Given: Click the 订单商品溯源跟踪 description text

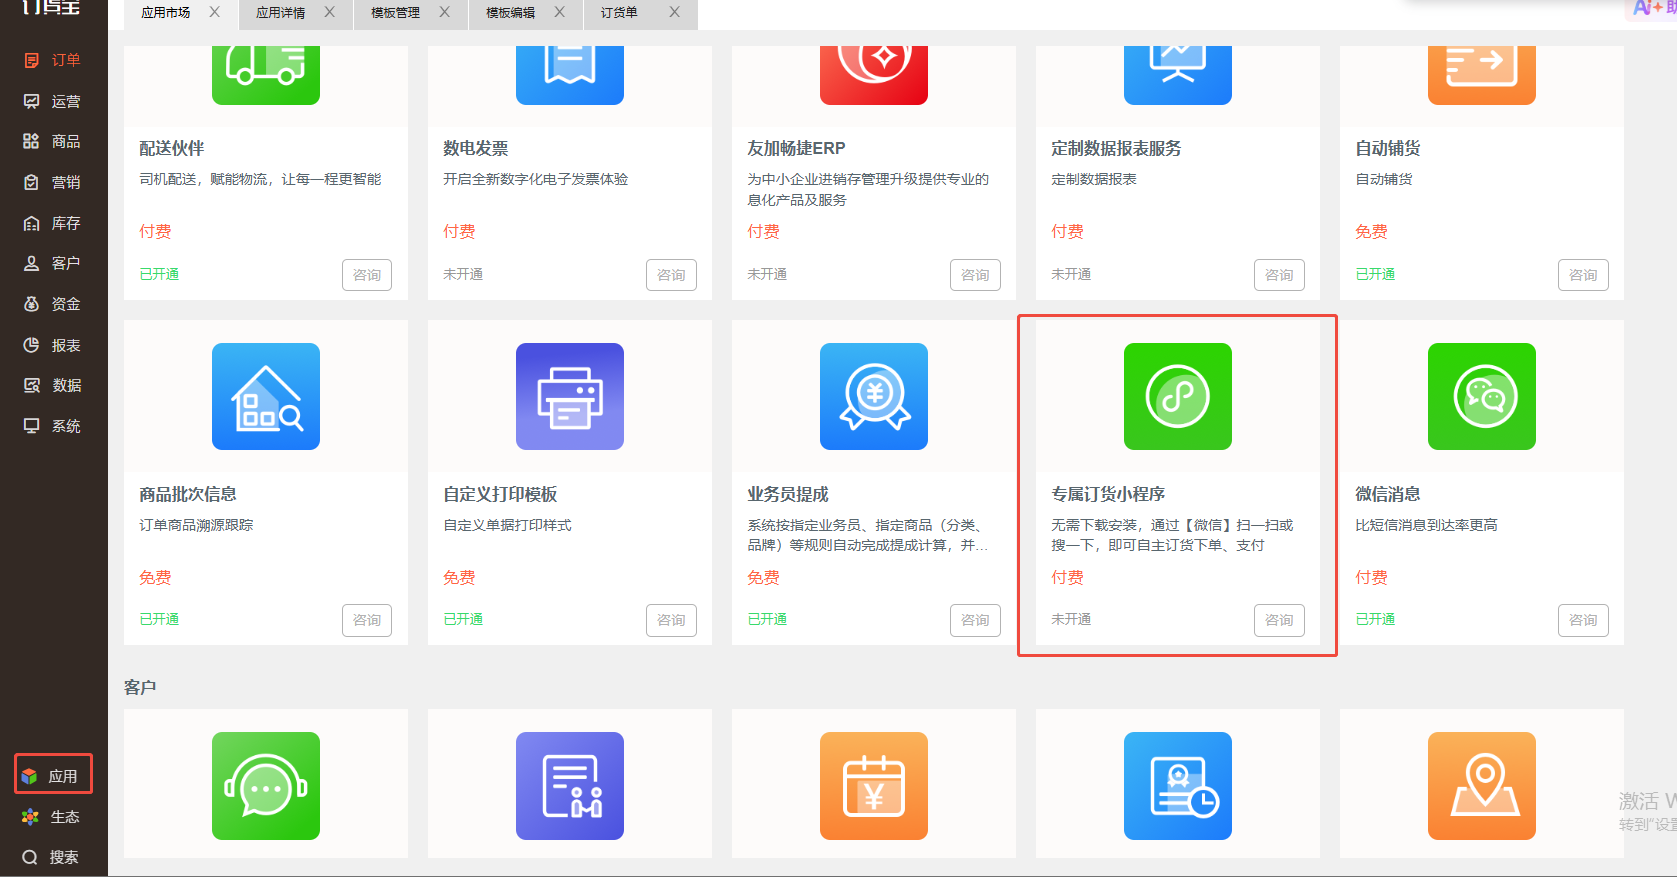Looking at the screenshot, I should pos(196,525).
